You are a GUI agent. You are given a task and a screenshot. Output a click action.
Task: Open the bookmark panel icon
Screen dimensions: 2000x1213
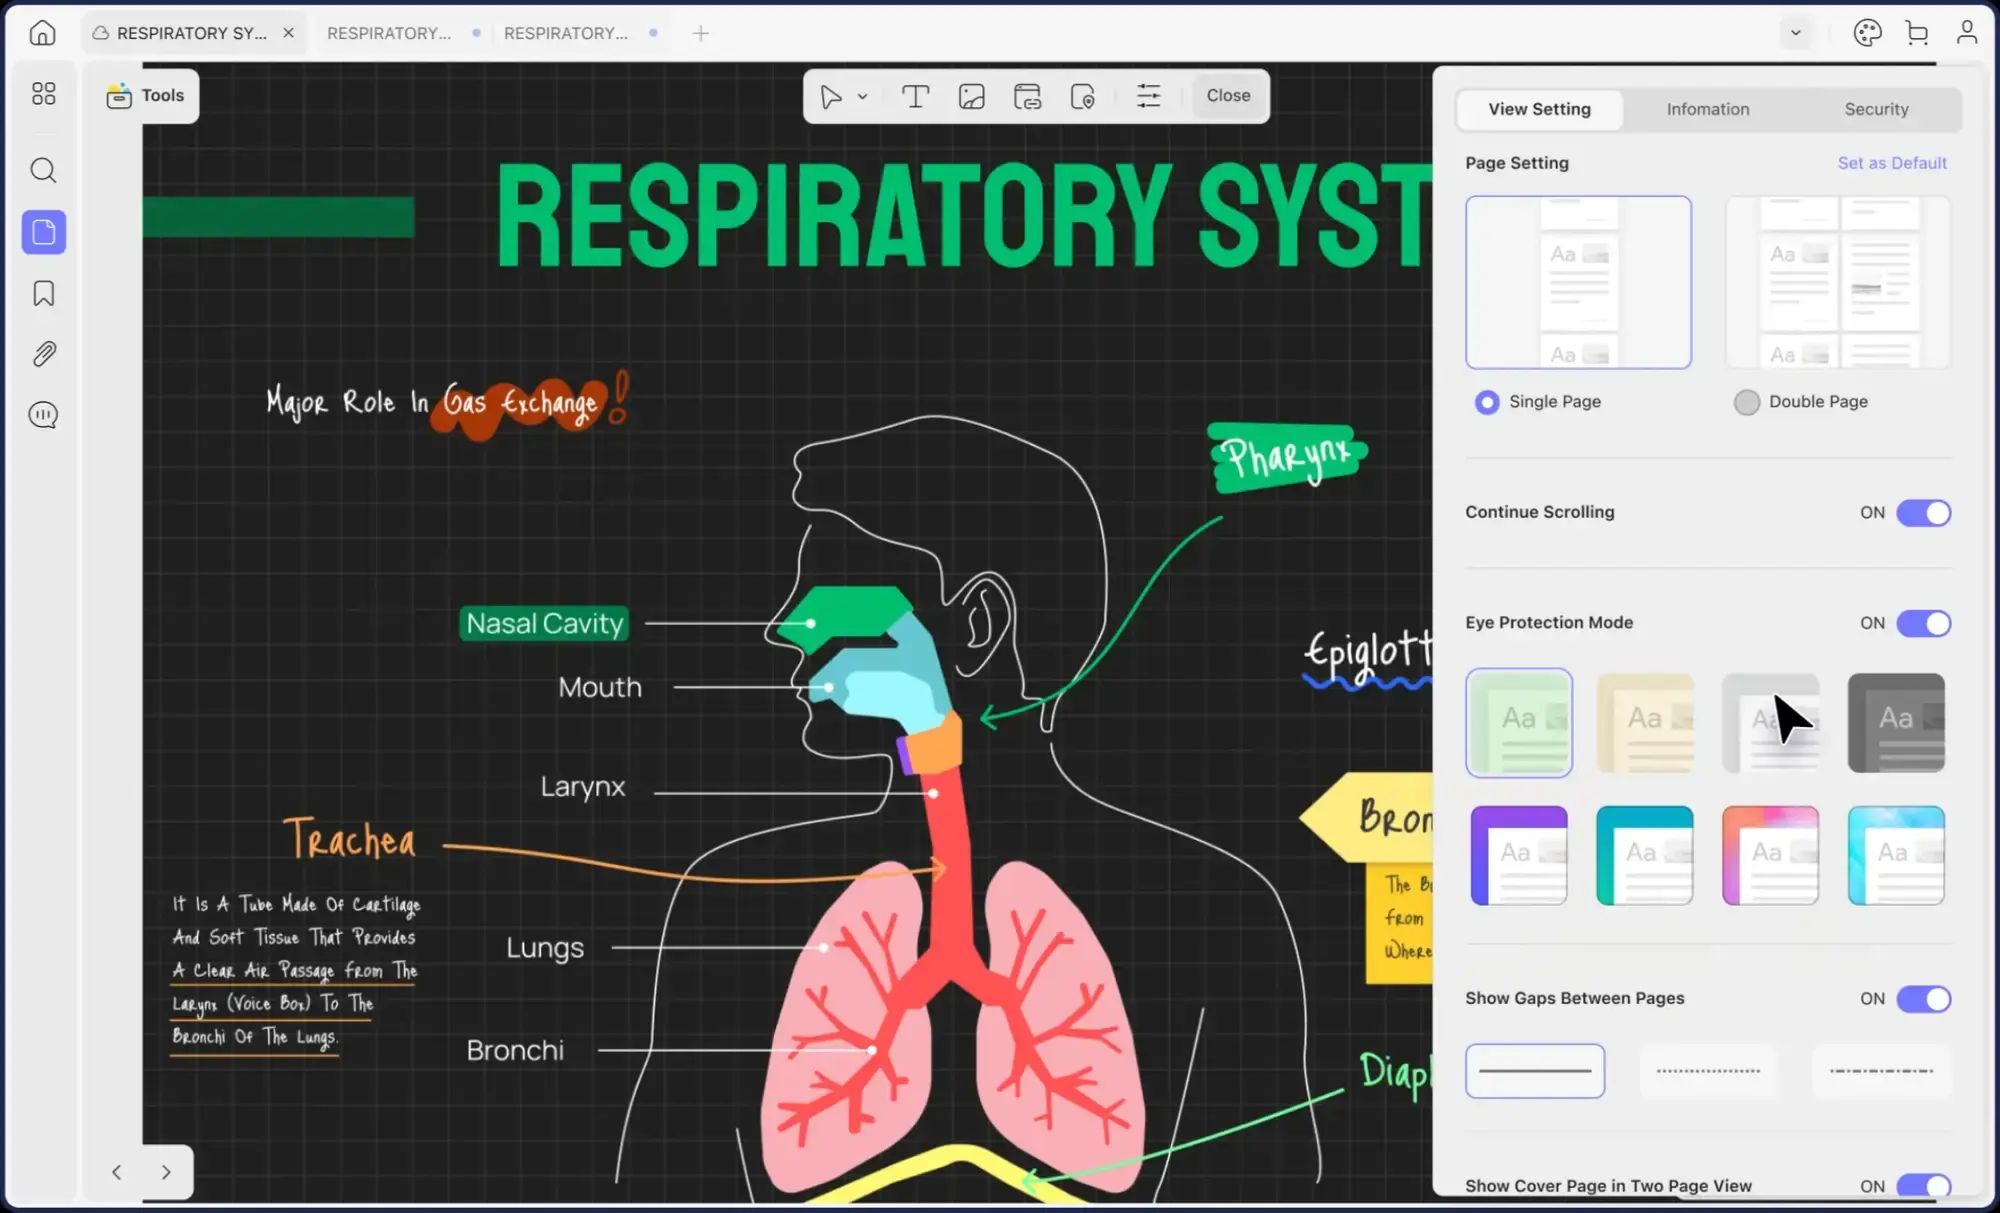(43, 293)
